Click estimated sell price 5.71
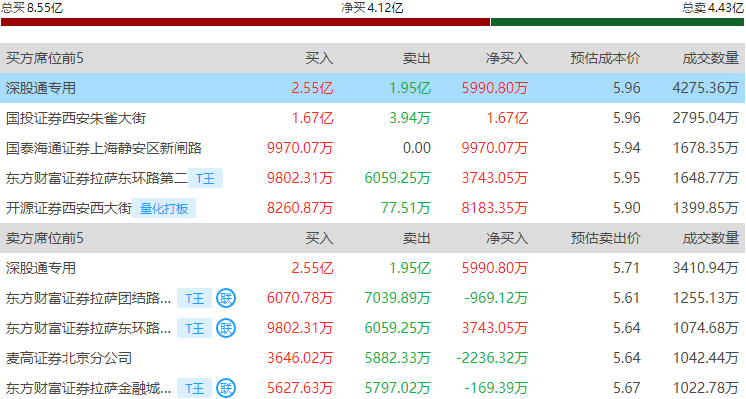The width and height of the screenshot is (746, 399). point(627,268)
